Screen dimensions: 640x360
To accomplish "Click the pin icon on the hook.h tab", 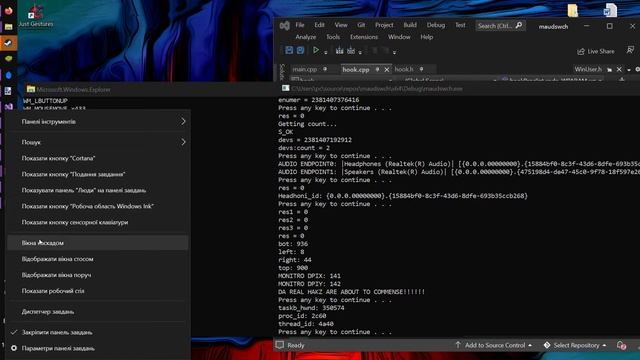I will (x=421, y=69).
